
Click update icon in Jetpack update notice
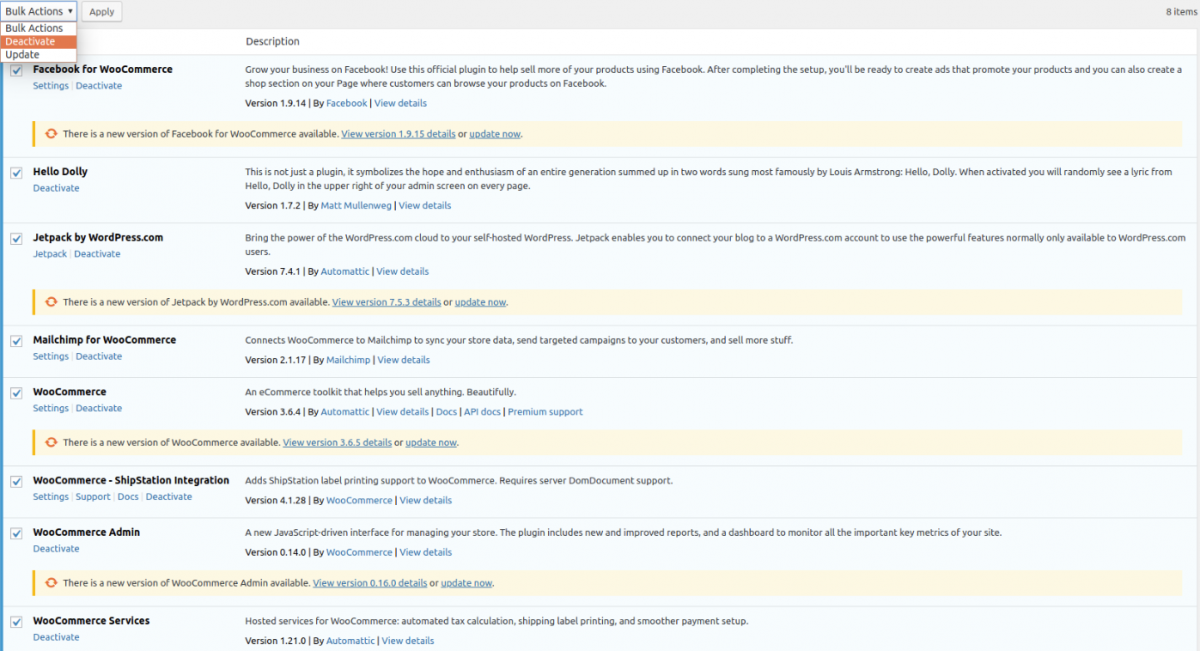click(x=50, y=301)
